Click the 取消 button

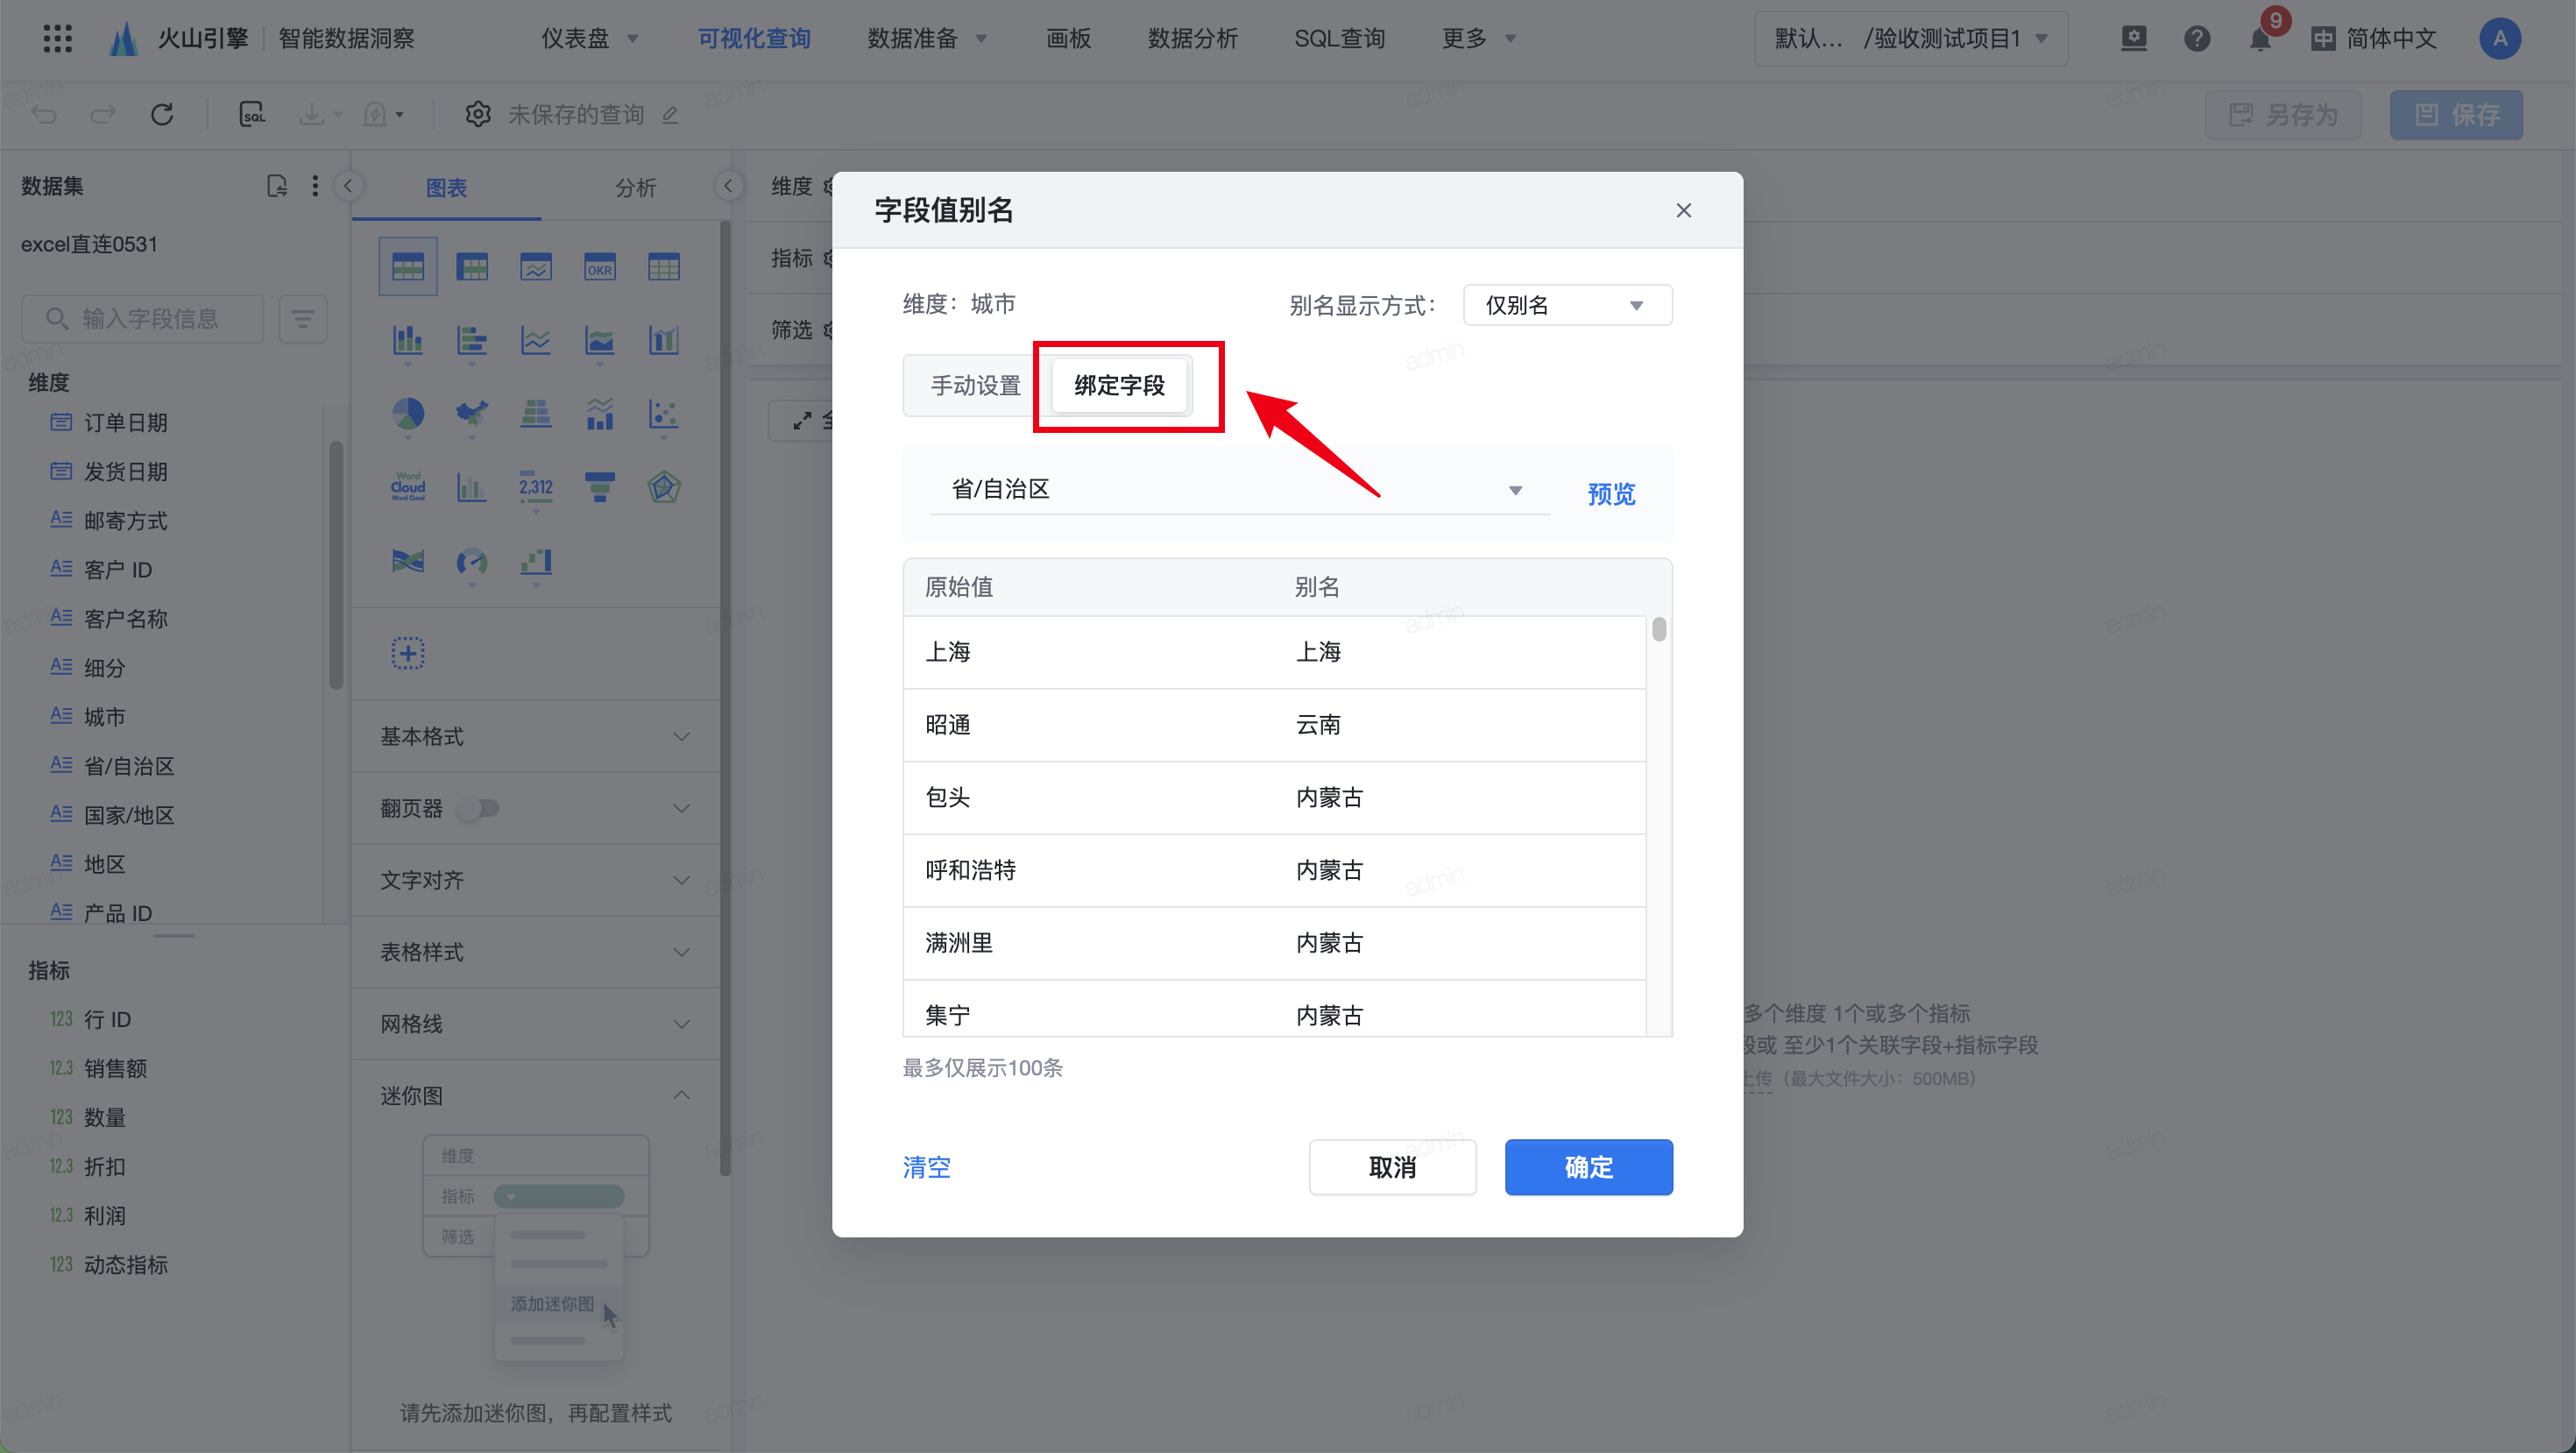(x=1392, y=1167)
